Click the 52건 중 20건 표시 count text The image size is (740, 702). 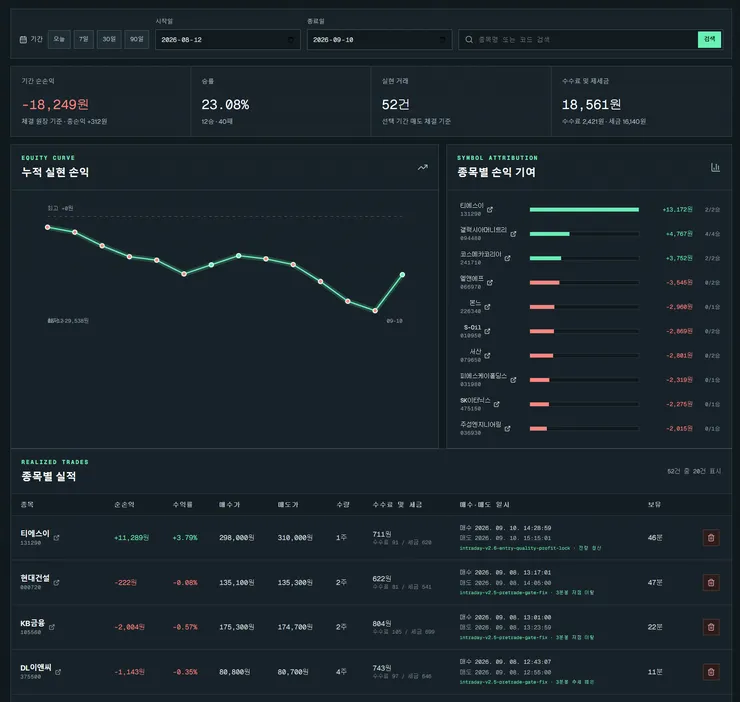694,471
